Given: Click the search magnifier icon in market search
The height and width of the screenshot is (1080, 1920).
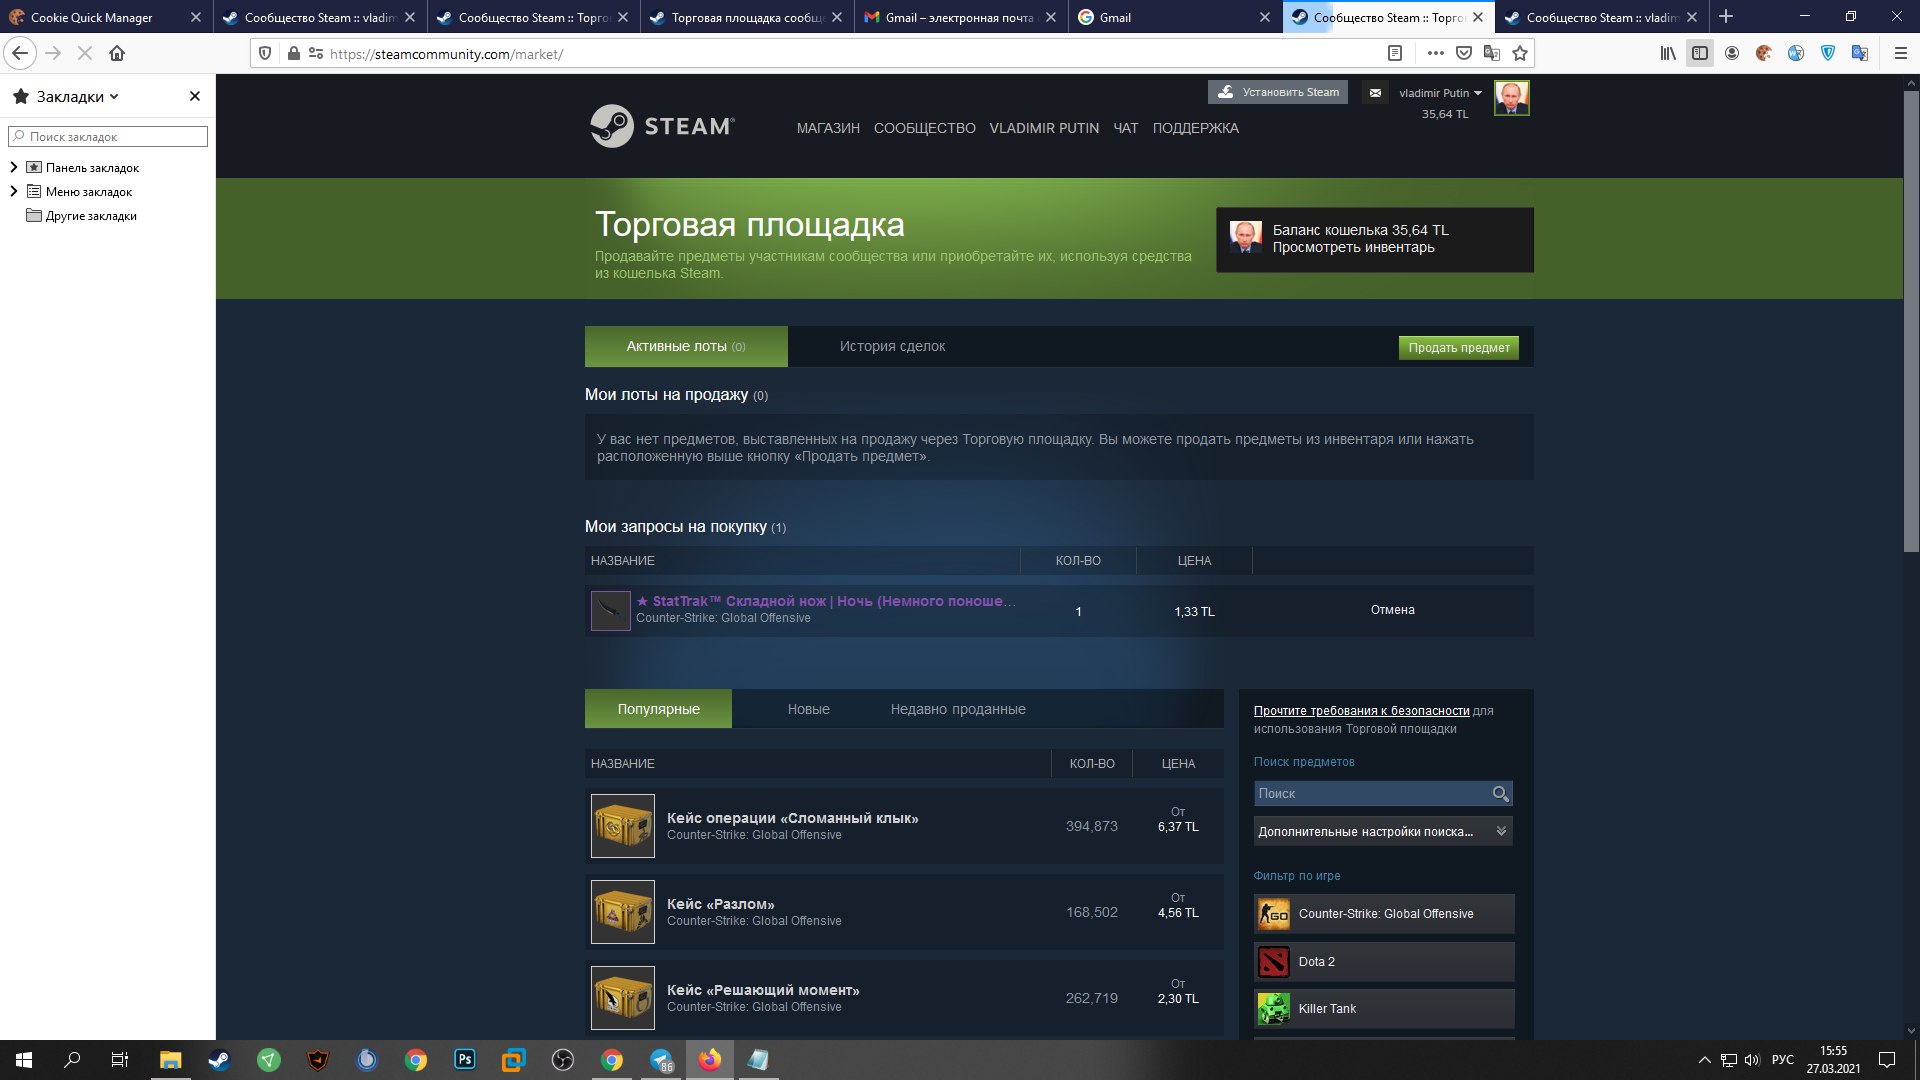Looking at the screenshot, I should pos(1500,794).
